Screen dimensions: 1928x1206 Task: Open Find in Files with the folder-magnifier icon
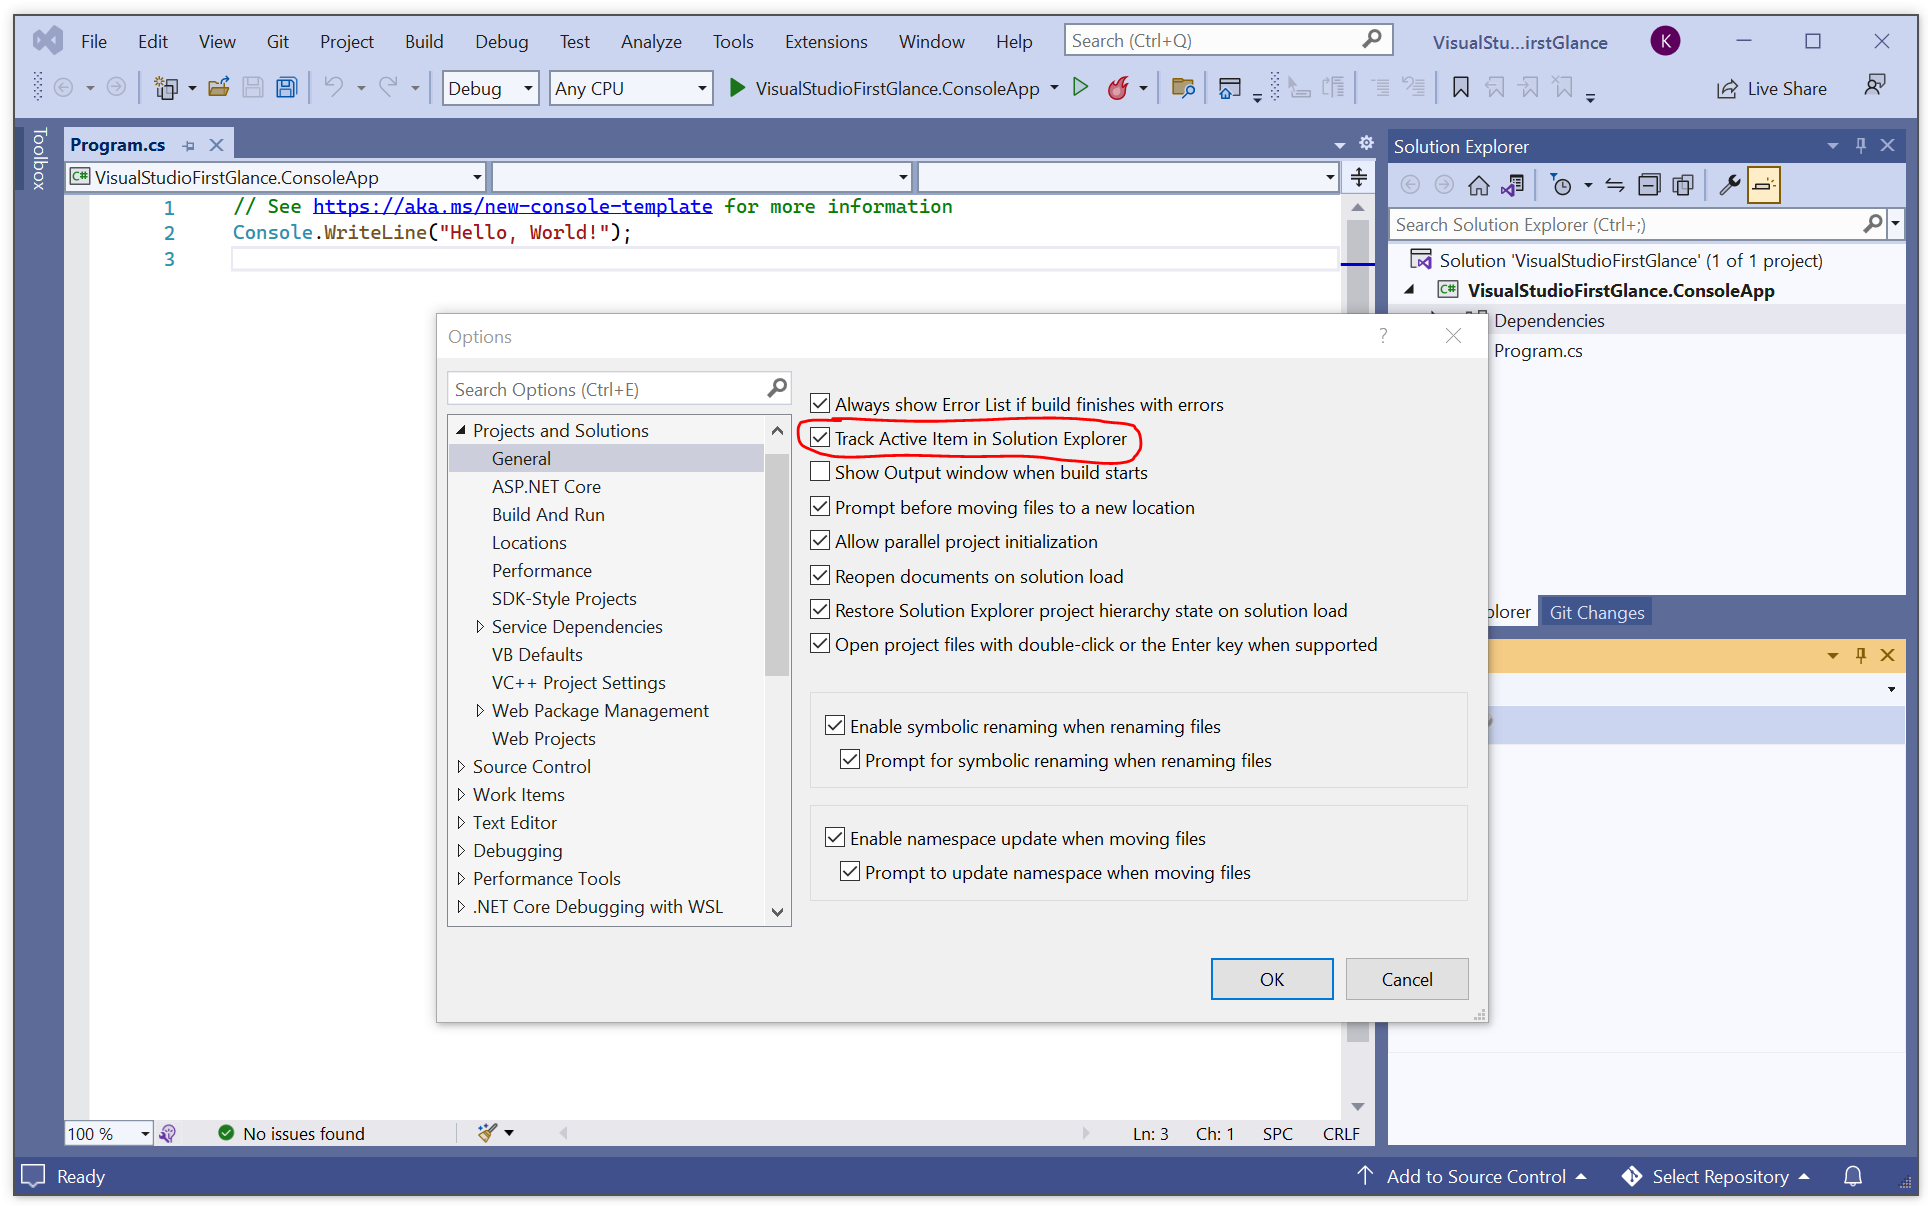(1183, 88)
